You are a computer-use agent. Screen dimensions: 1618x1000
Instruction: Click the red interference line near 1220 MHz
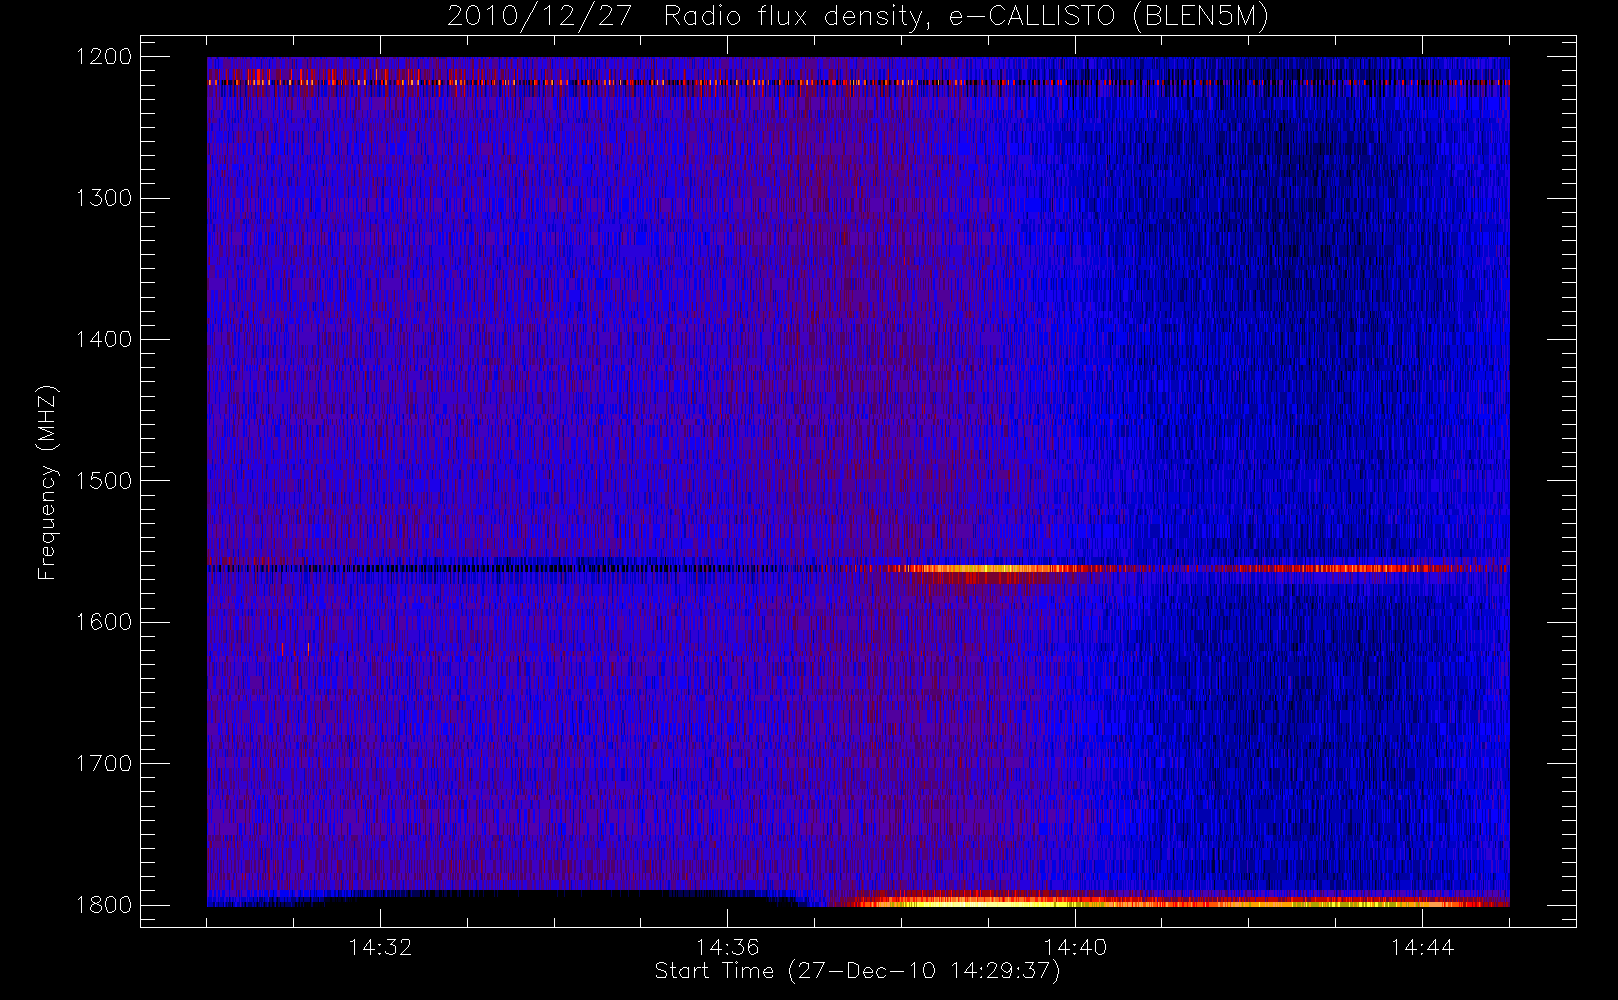(858, 83)
